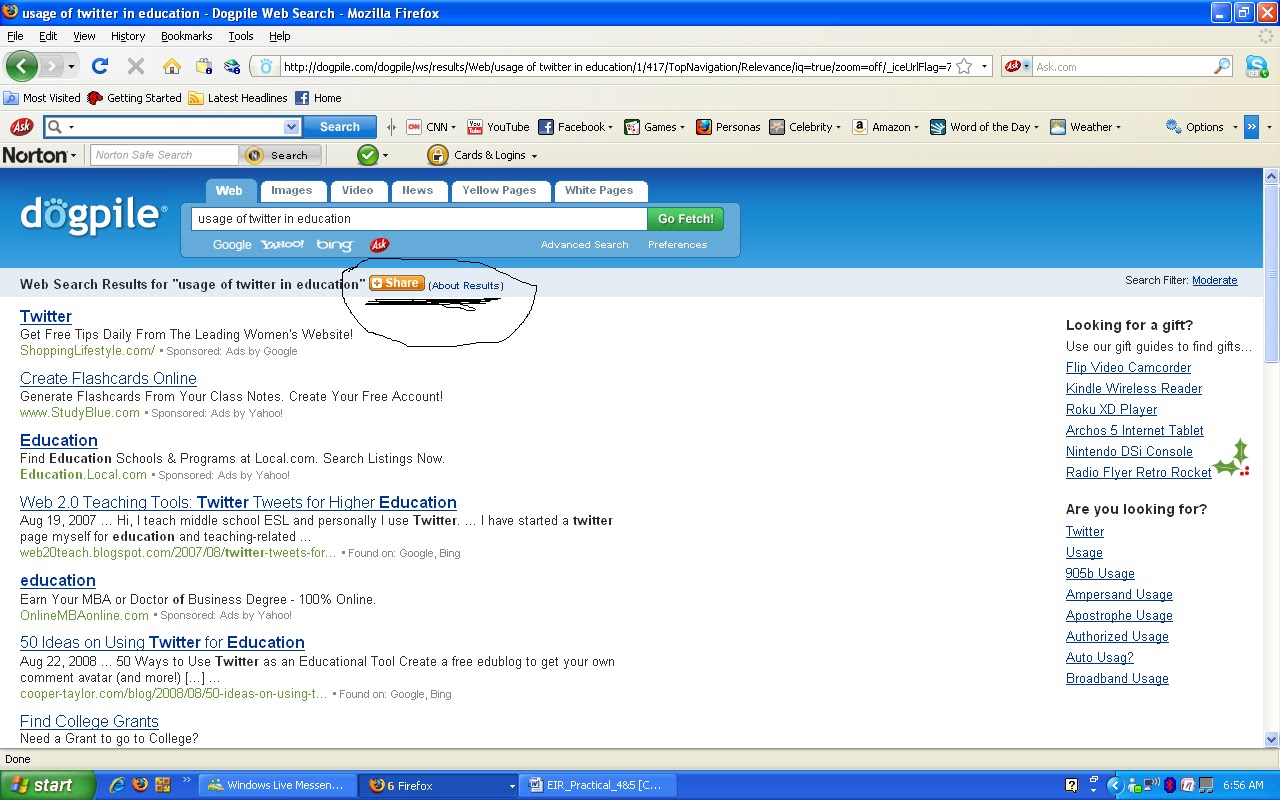This screenshot has height=800, width=1280.
Task: Click the Go Fetch! button
Action: click(685, 219)
